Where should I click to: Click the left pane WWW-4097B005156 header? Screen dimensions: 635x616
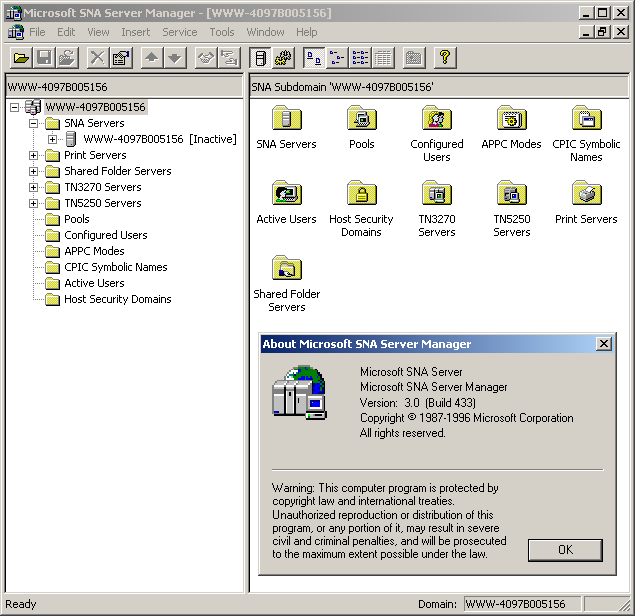(x=124, y=87)
